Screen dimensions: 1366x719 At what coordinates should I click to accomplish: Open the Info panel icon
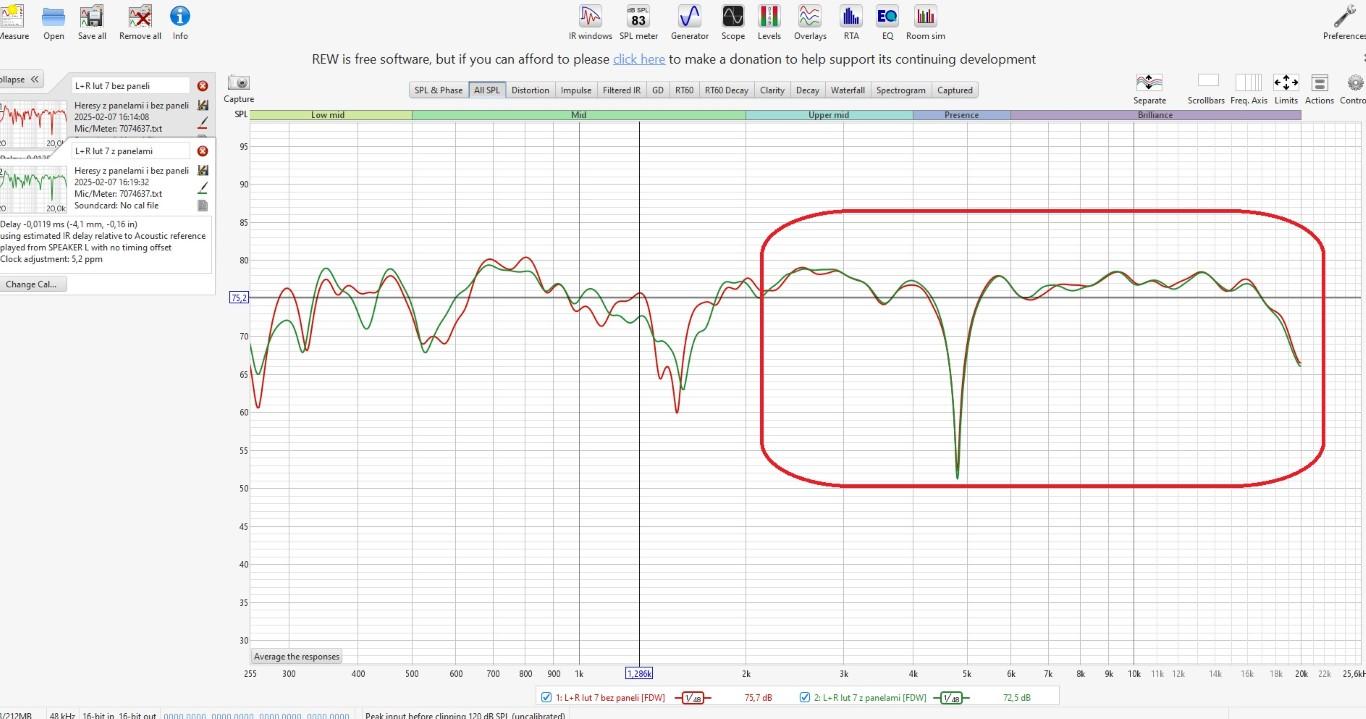180,16
